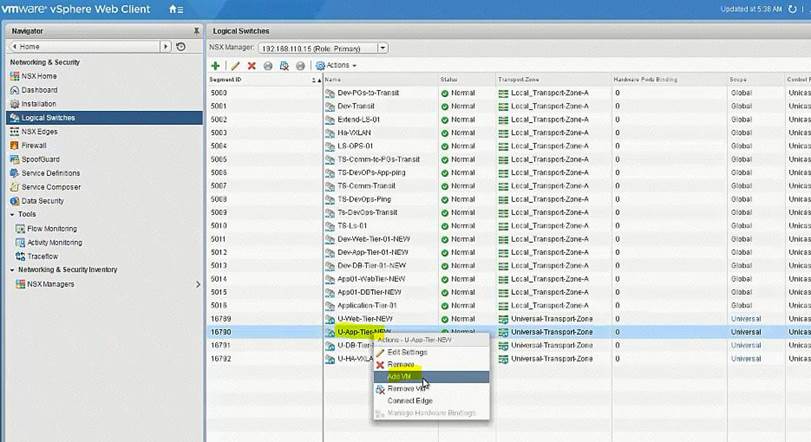Click the navigation history clock icon
Screen dimensions: 811x442
coord(180,47)
